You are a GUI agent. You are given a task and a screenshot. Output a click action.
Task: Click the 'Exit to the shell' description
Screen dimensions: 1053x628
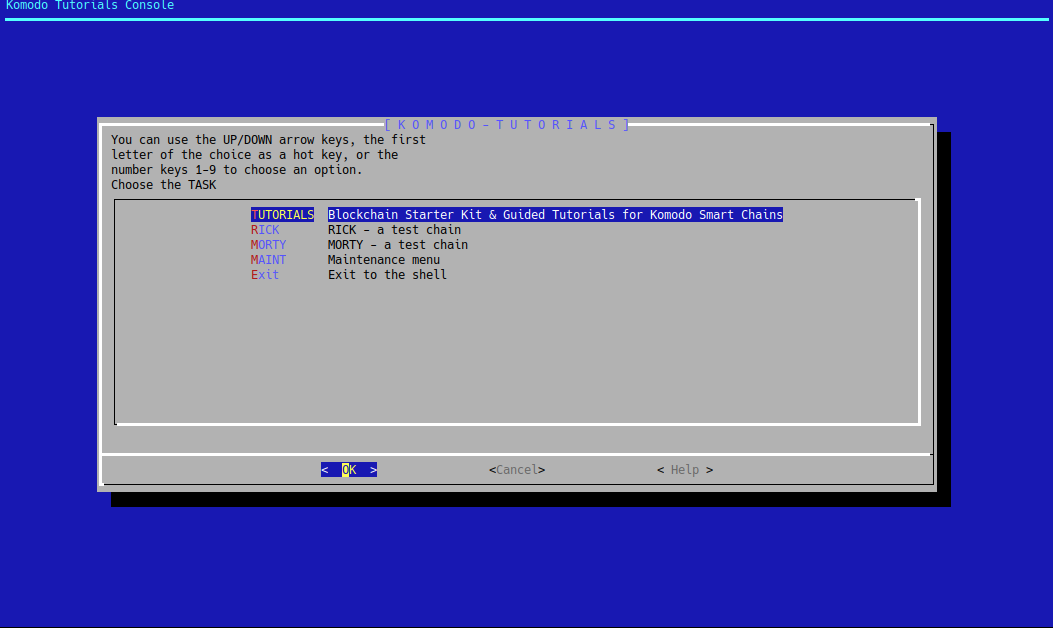tap(387, 275)
